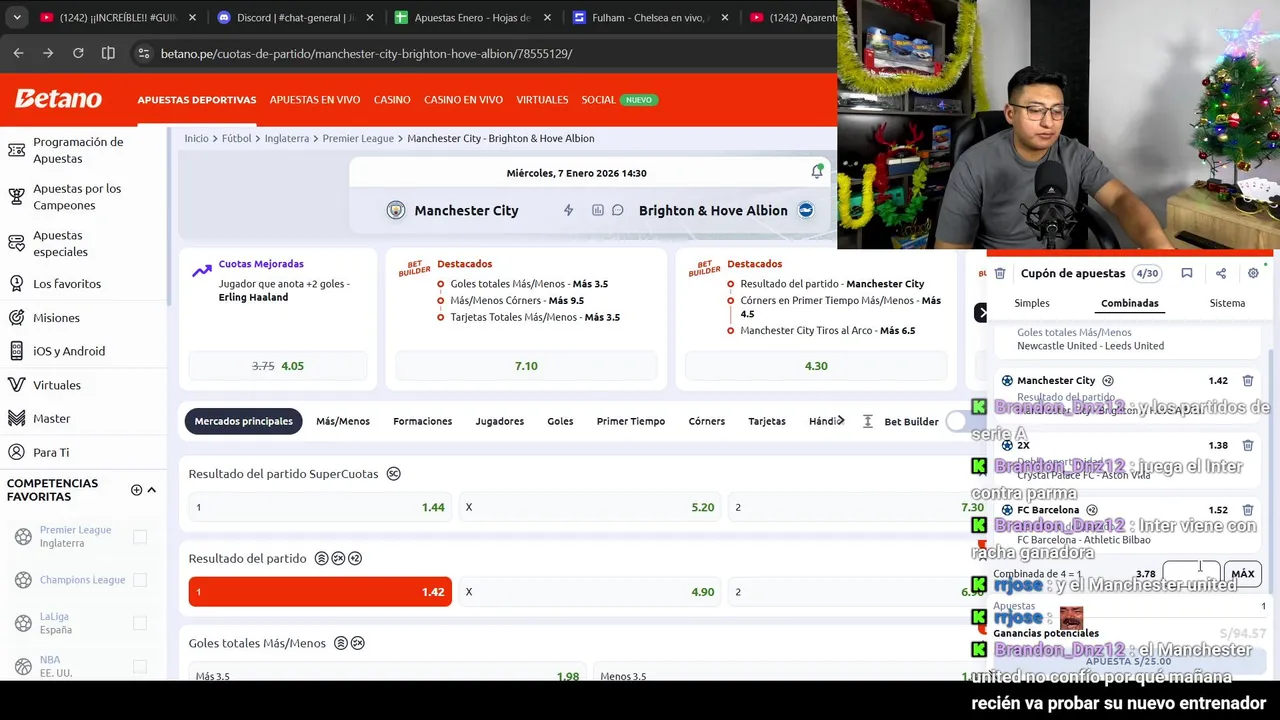Image resolution: width=1280 pixels, height=720 pixels.
Task: Open the Casino menu item
Action: point(392,100)
